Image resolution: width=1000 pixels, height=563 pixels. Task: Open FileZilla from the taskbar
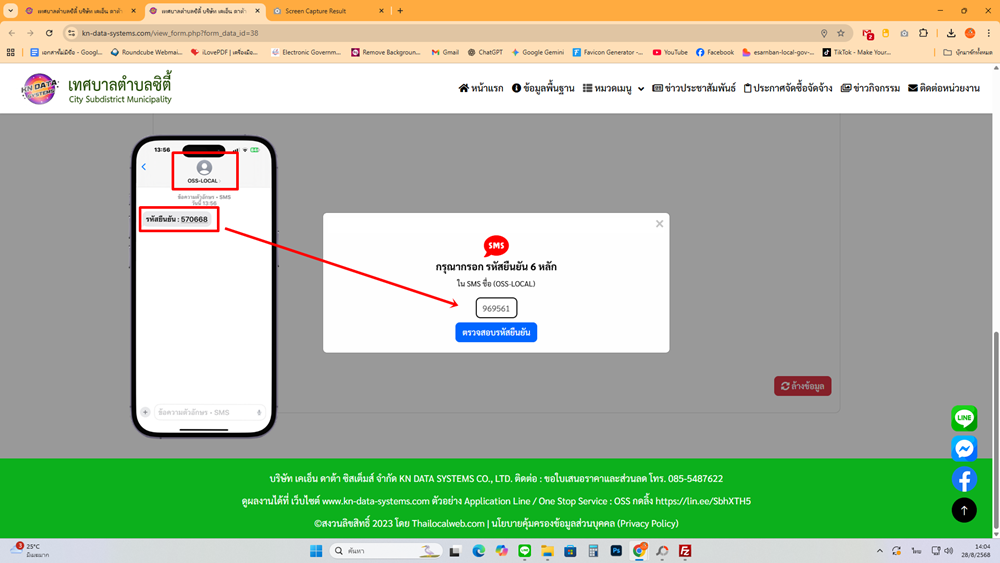pyautogui.click(x=685, y=551)
